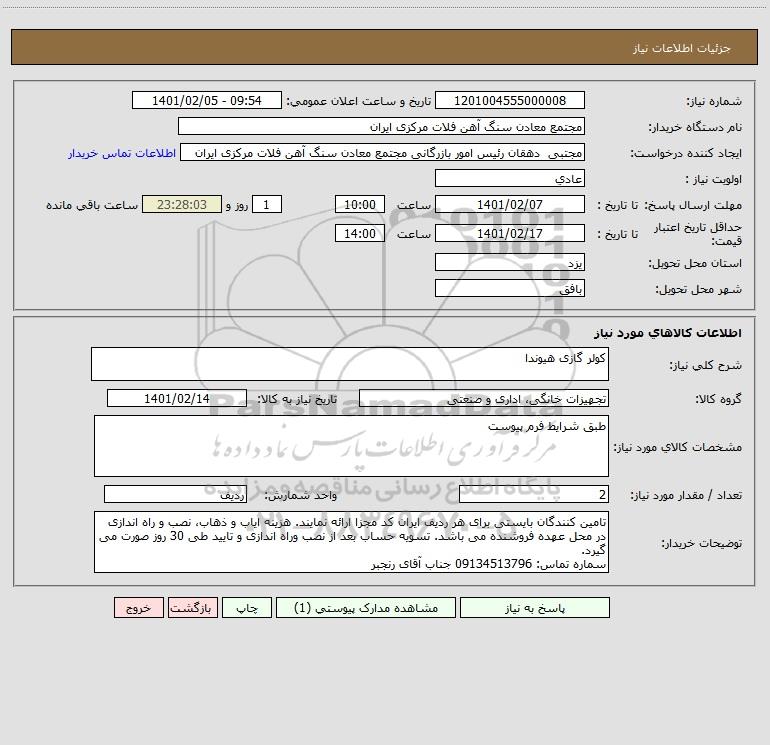
Task: Click the announcement date field 1401/02/05 - 09:54
Action: point(207,101)
